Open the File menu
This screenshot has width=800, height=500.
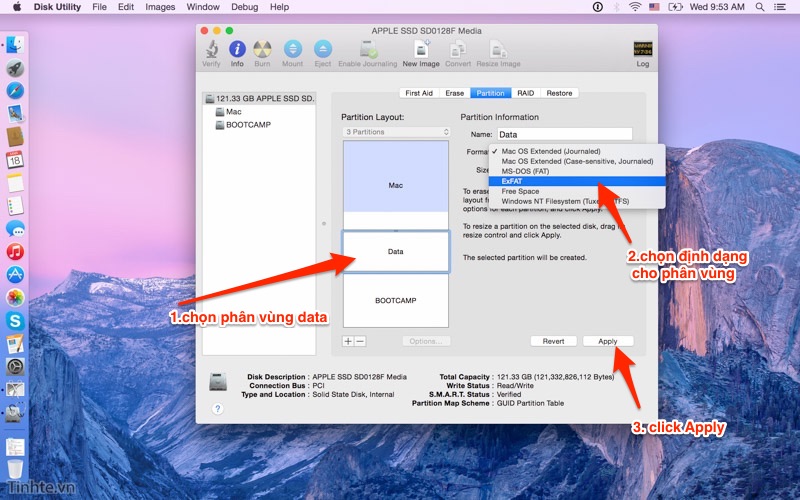pyautogui.click(x=99, y=7)
